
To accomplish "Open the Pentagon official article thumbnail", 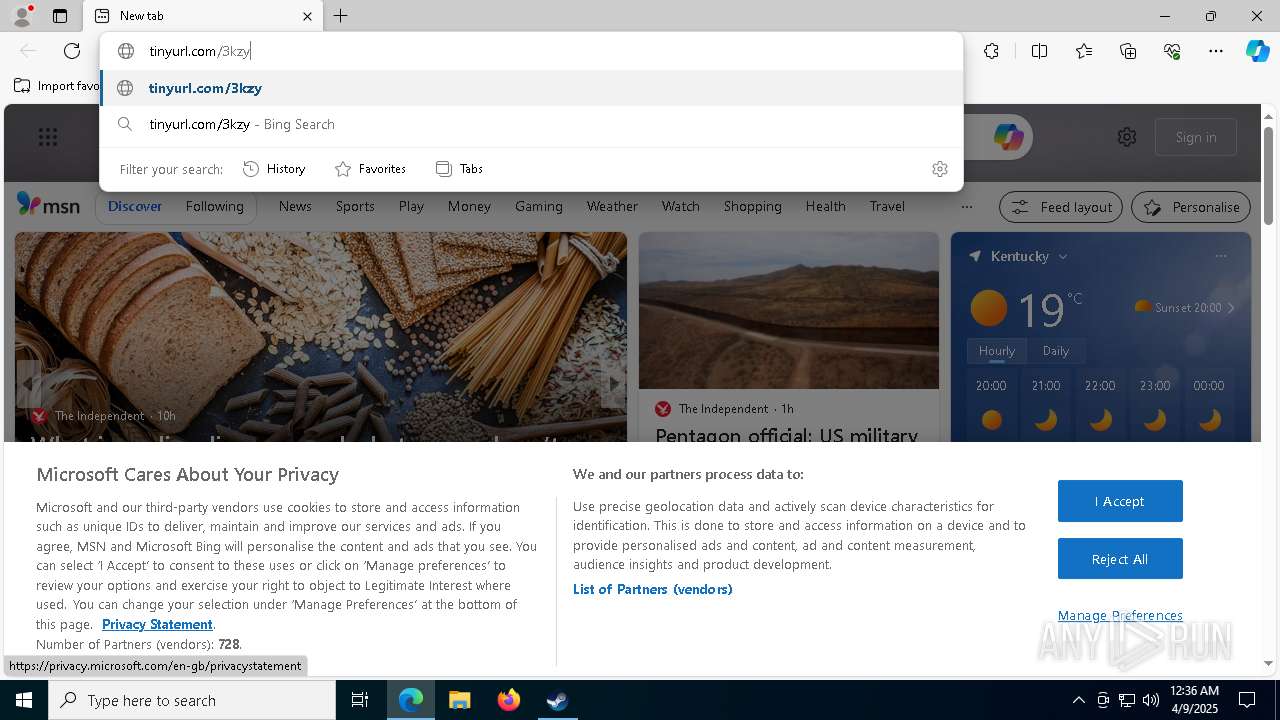I will point(789,311).
